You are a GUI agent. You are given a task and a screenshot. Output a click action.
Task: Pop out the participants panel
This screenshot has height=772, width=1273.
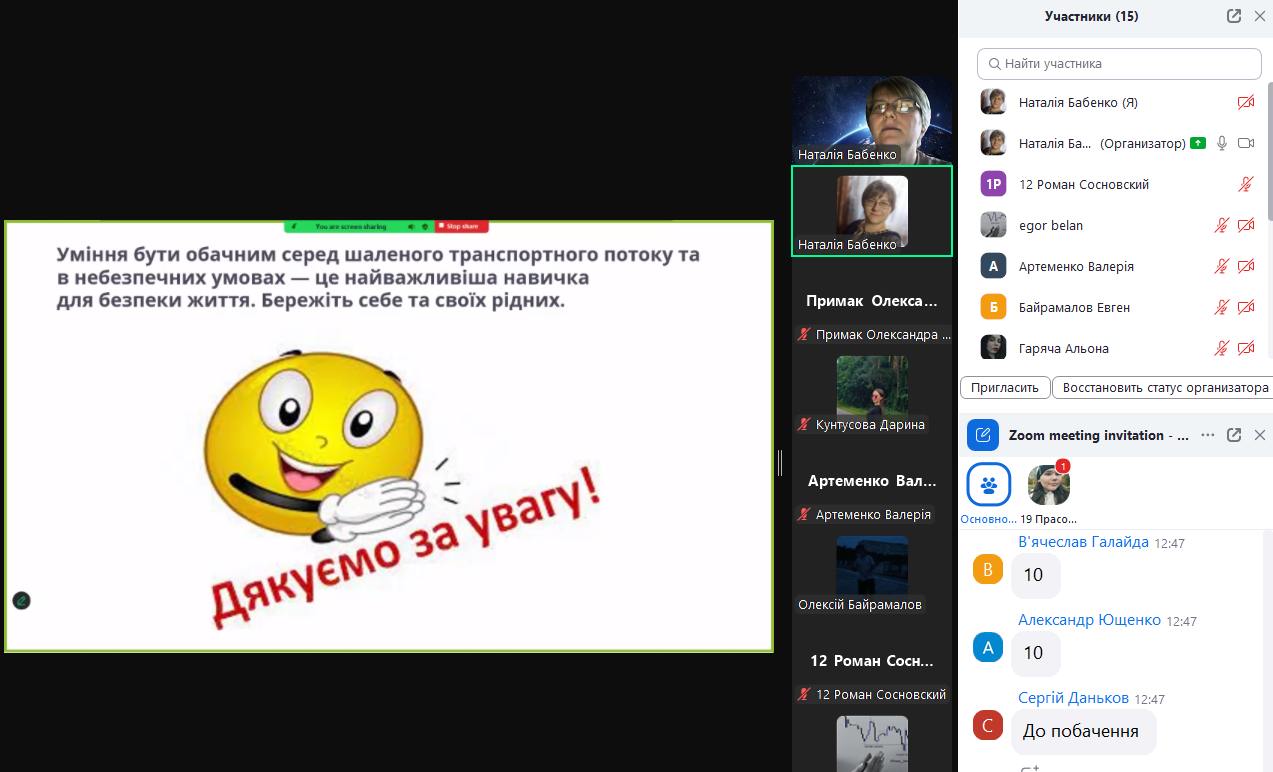1234,16
